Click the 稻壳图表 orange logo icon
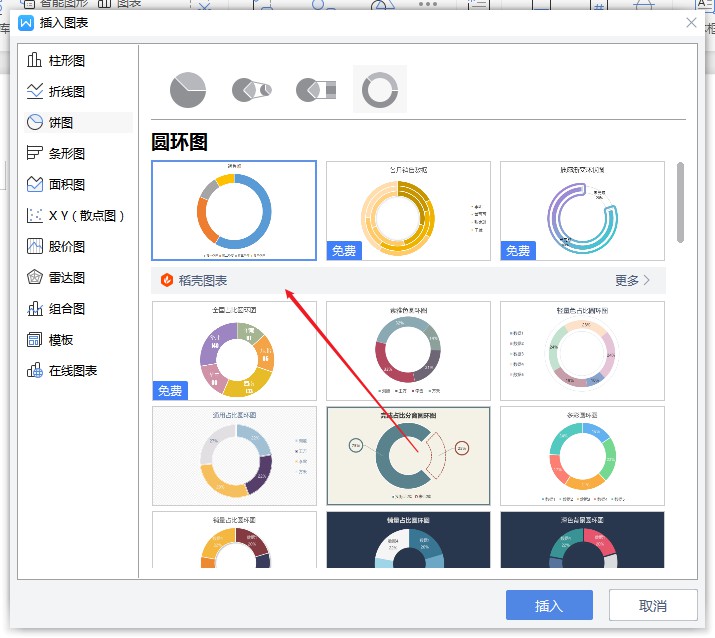This screenshot has height=638, width=715. 167,280
